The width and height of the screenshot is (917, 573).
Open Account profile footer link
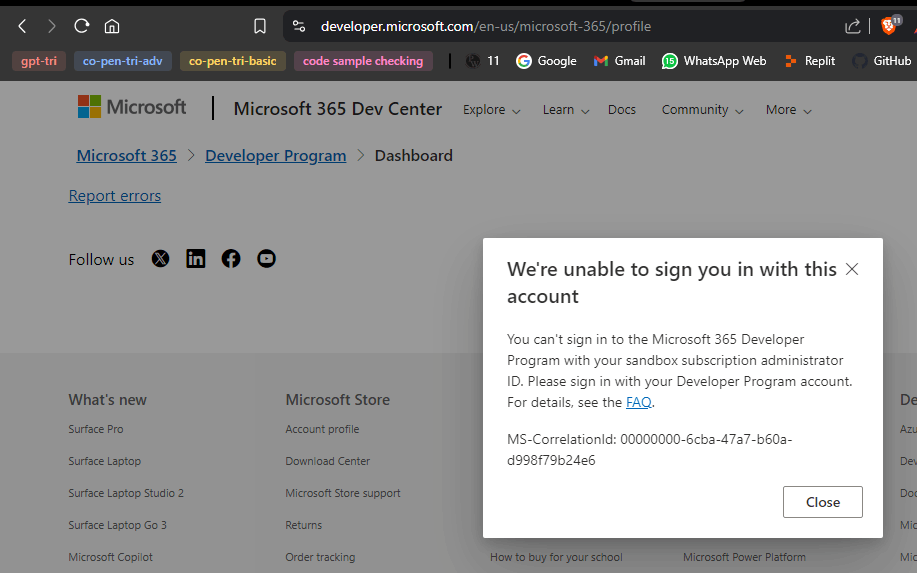[322, 429]
